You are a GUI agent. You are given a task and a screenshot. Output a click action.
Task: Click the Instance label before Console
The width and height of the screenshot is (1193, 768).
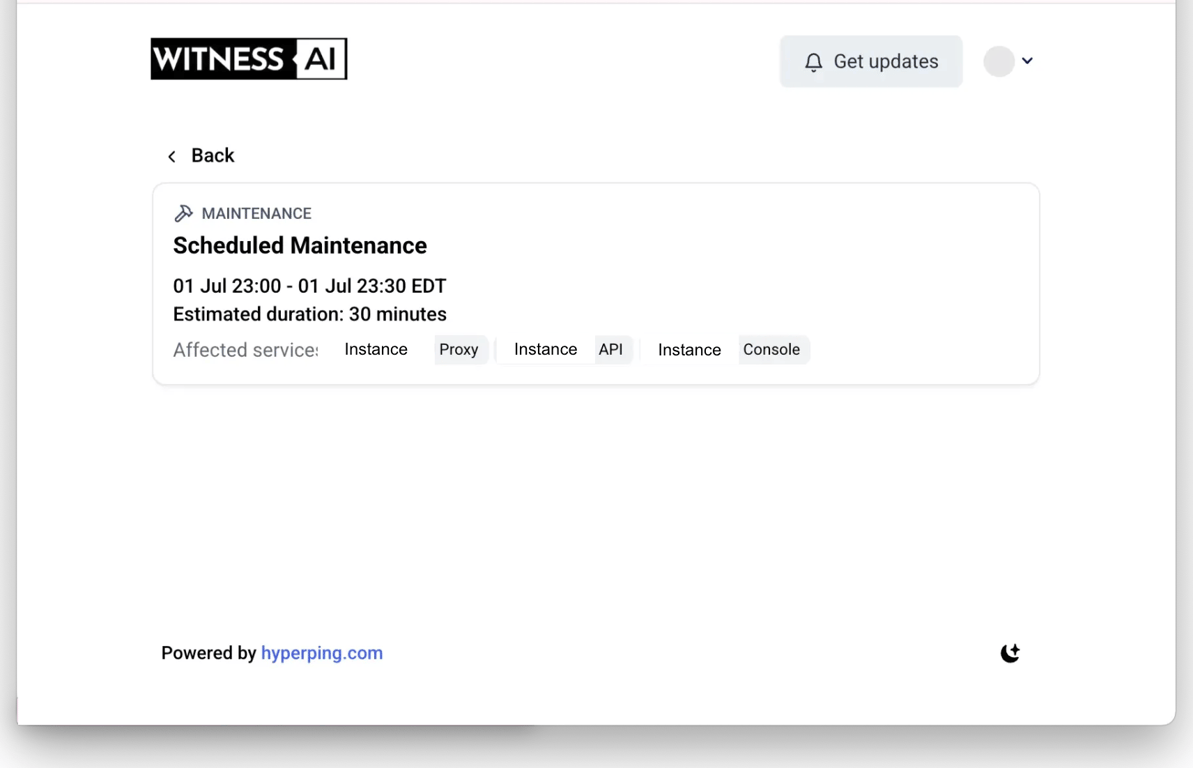click(689, 350)
